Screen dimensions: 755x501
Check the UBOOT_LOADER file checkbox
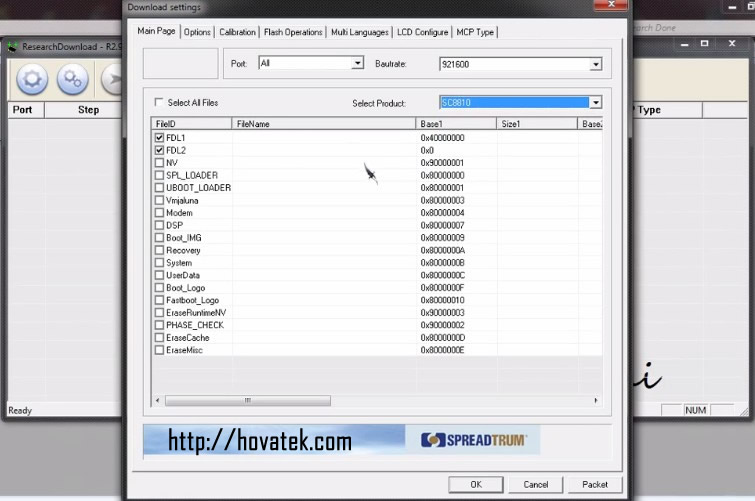(x=160, y=188)
